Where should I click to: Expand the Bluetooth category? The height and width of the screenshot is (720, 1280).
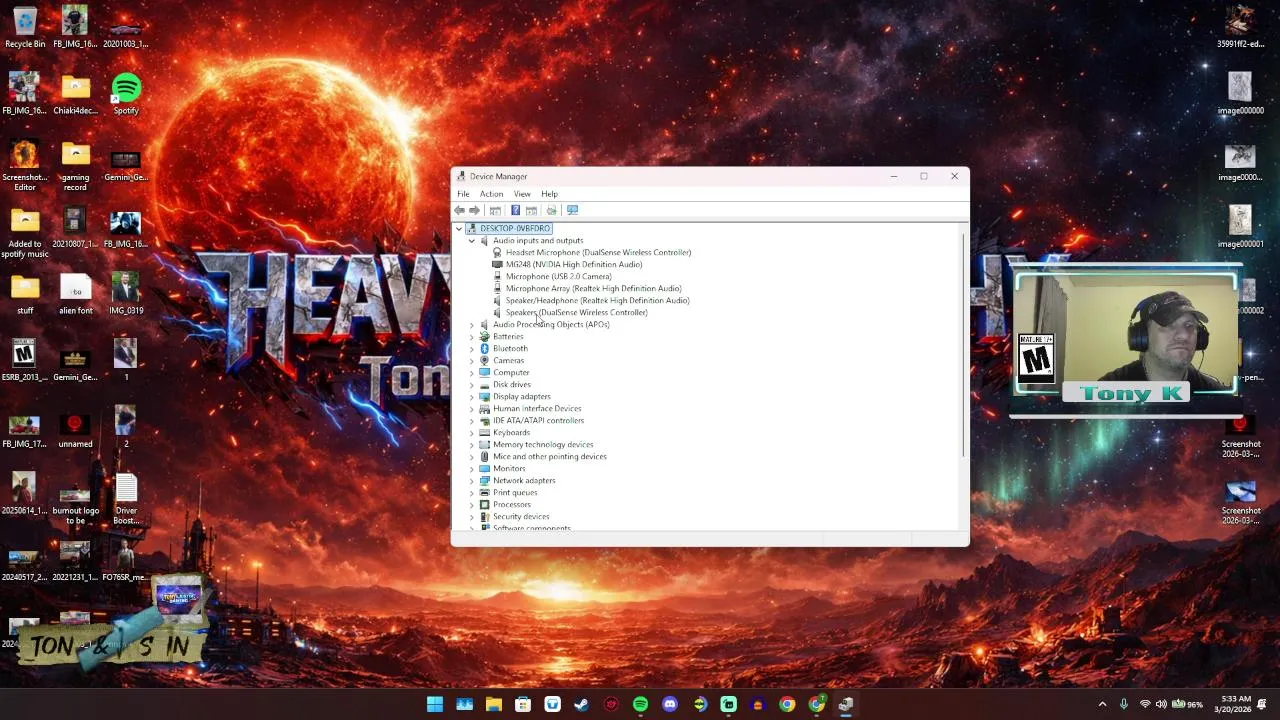(x=472, y=349)
